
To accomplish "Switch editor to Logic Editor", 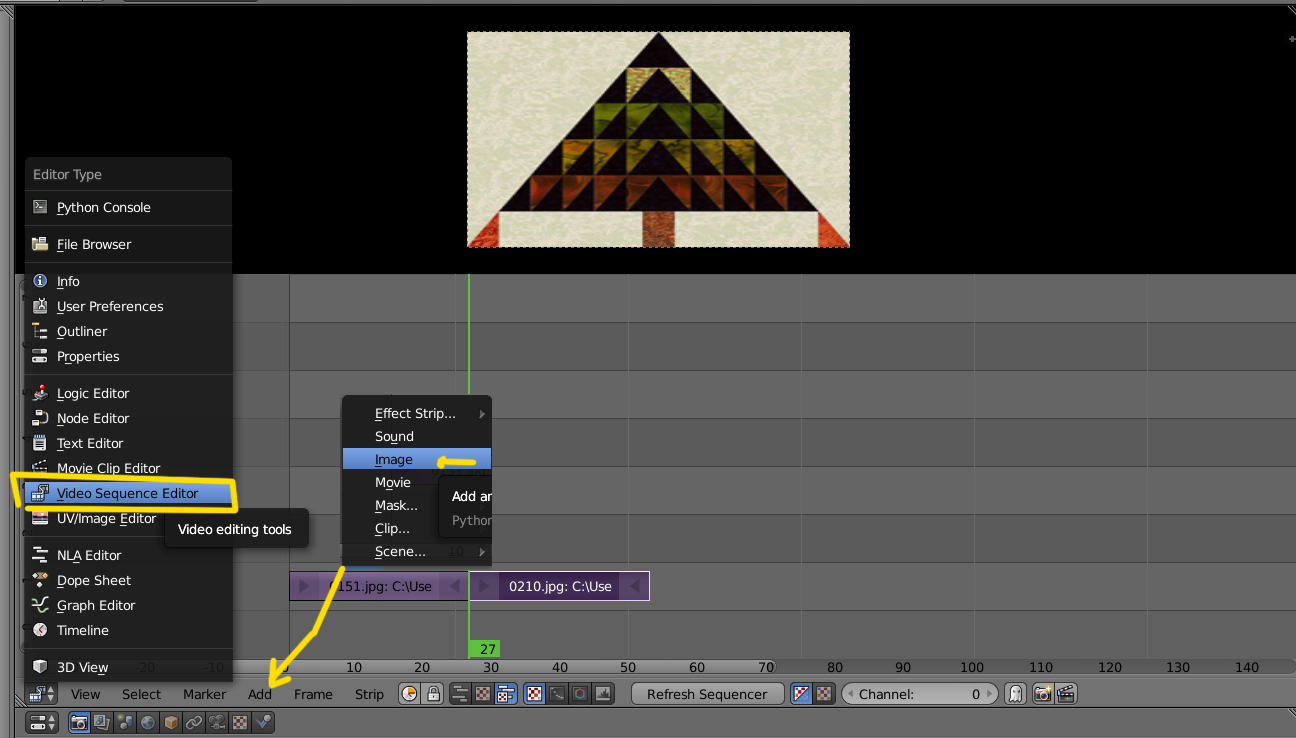I will [x=128, y=393].
